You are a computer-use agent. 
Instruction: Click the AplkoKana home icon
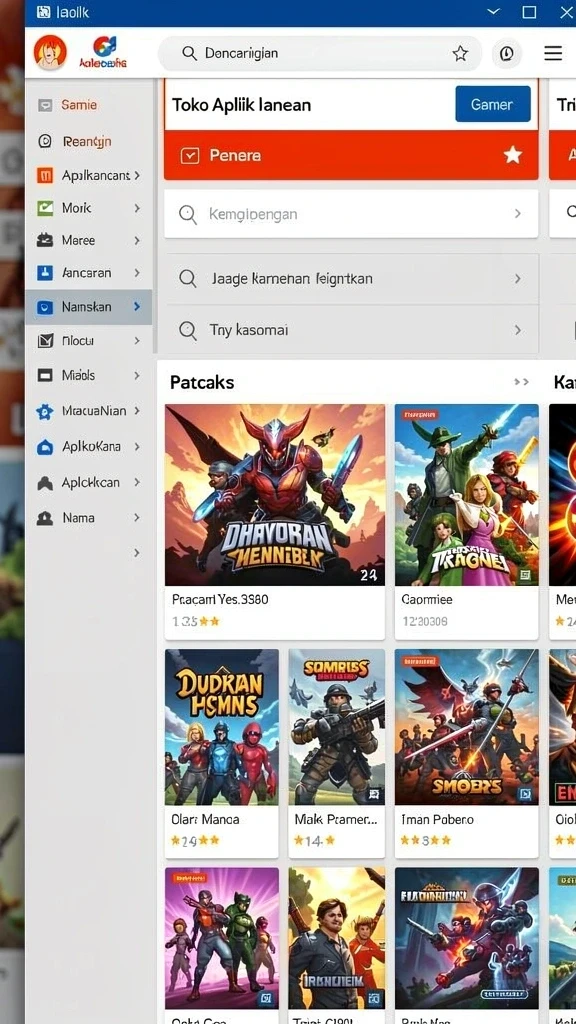[x=45, y=447]
